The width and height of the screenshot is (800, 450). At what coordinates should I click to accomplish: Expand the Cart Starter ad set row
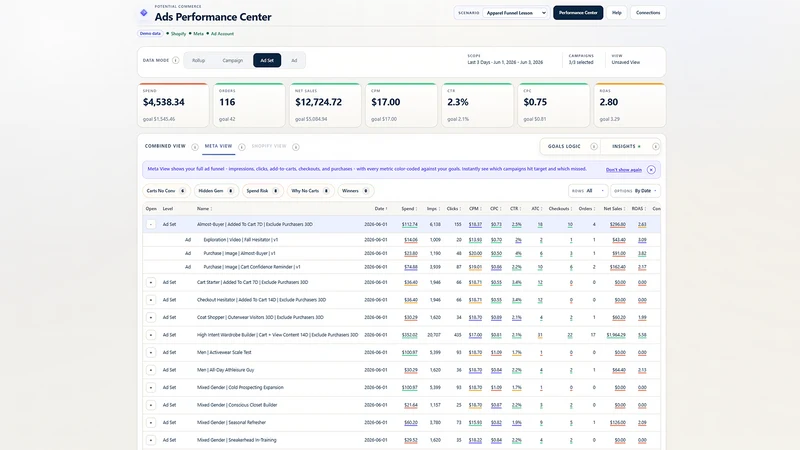tap(151, 282)
